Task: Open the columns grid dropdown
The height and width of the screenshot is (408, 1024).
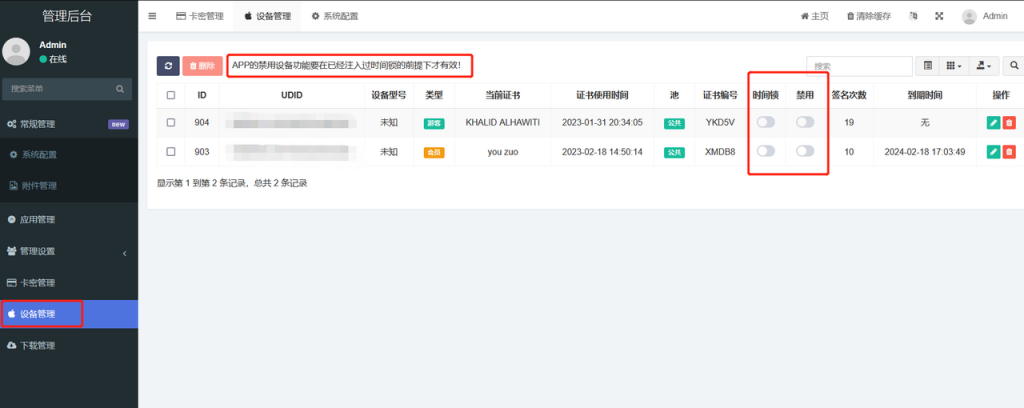Action: pos(956,66)
